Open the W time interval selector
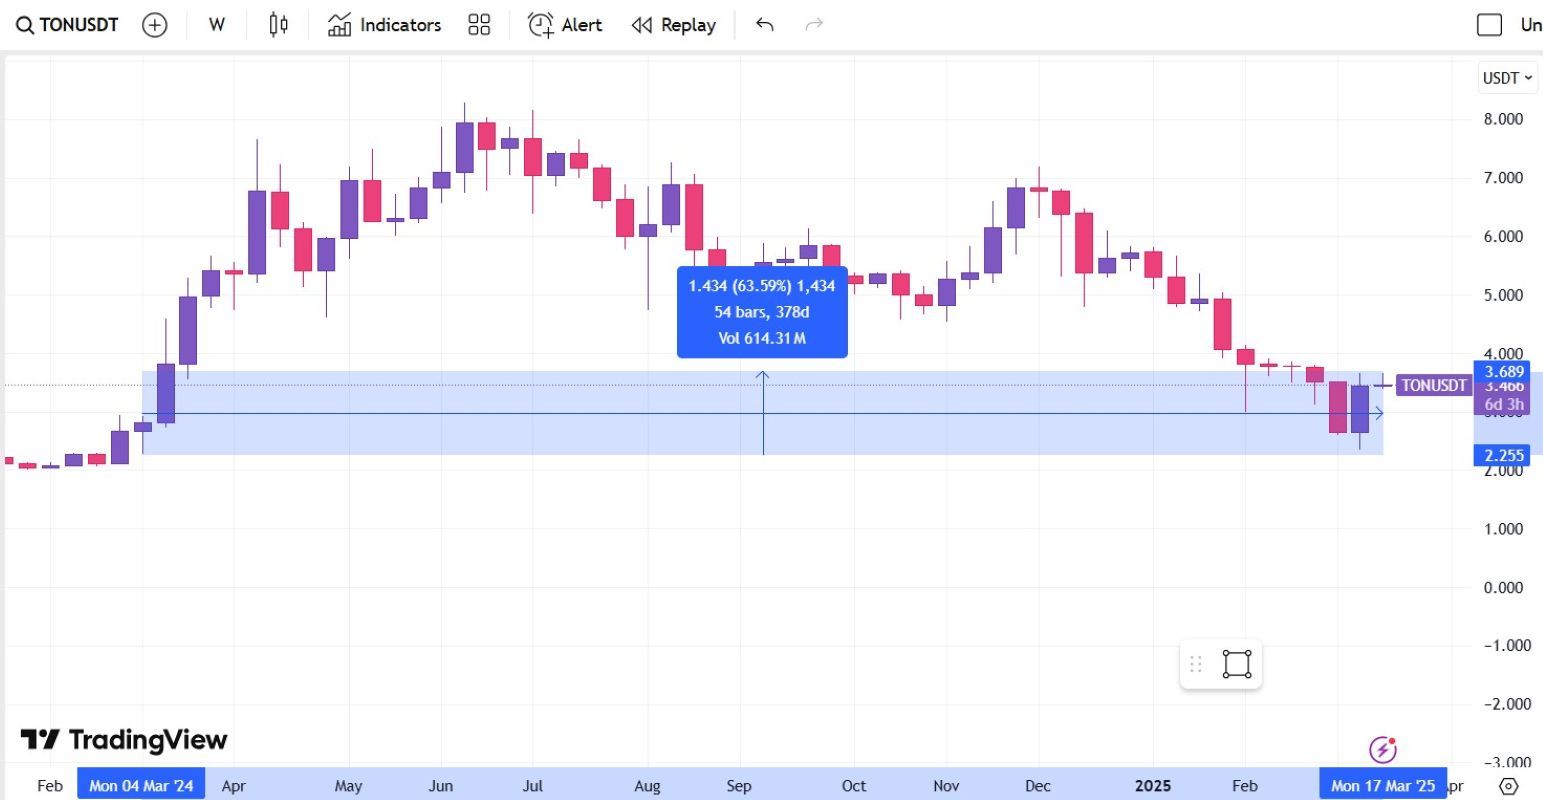The image size is (1543, 800). 216,25
